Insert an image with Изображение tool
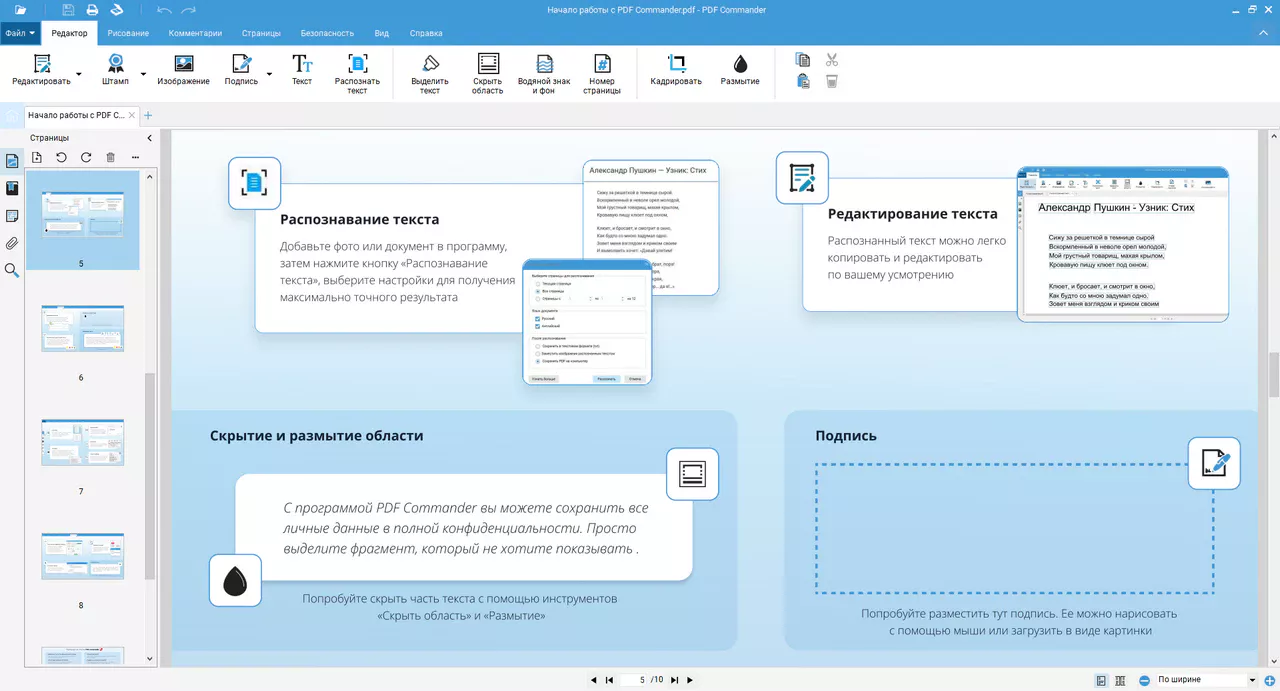1280x691 pixels. (x=183, y=70)
